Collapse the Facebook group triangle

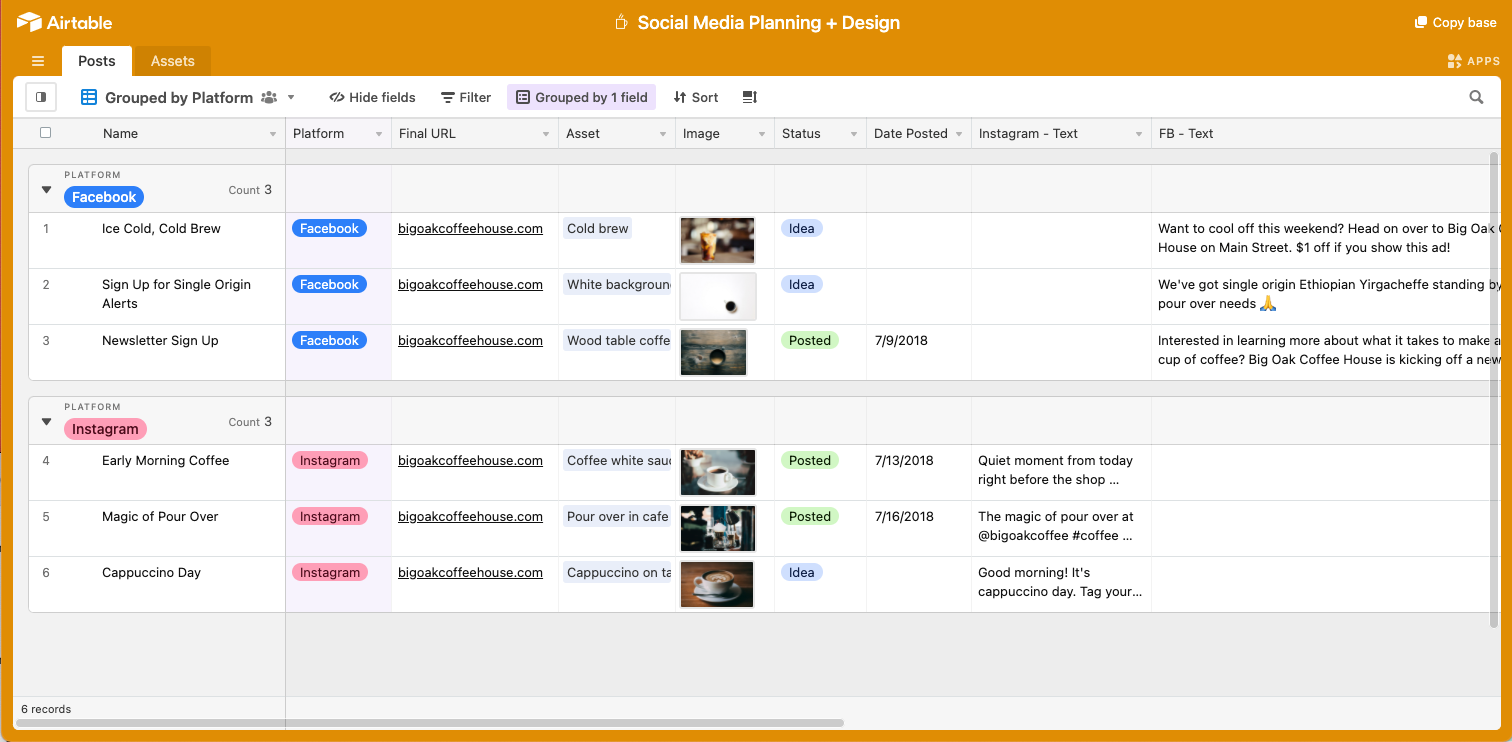(x=46, y=189)
